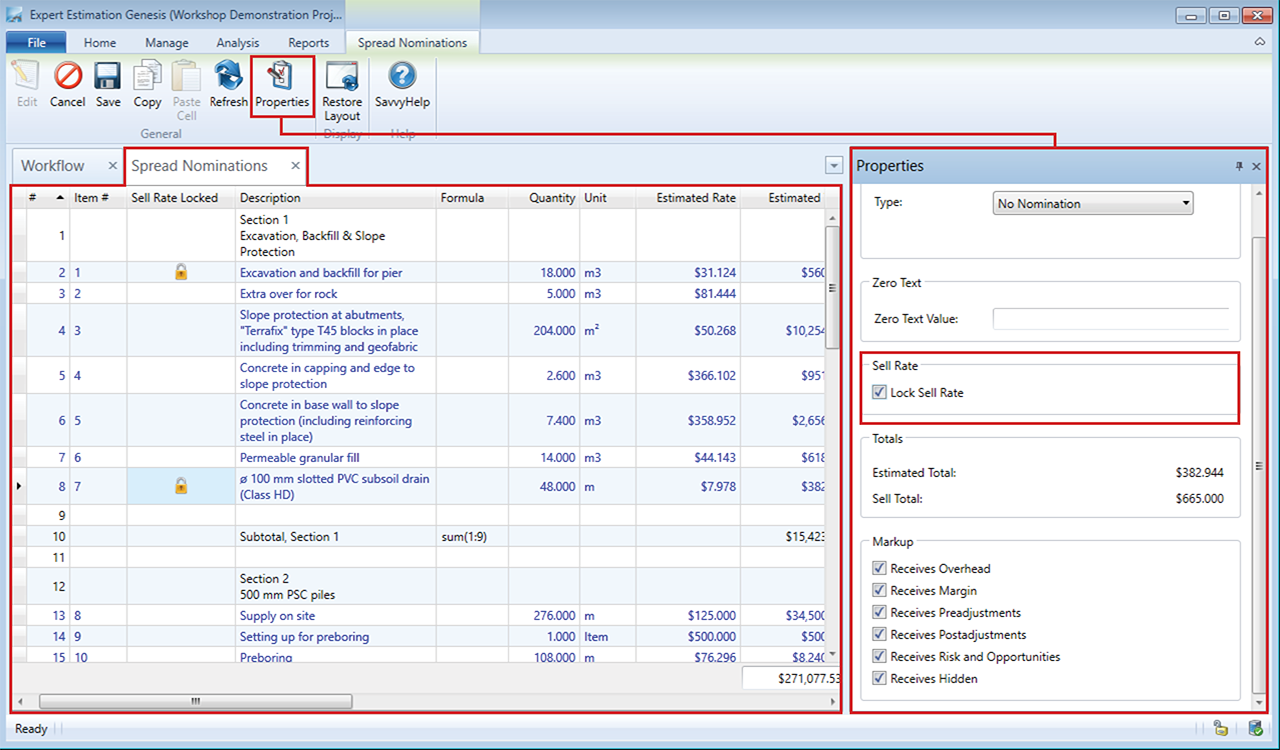Click the Zero Text Value input field
The image size is (1280, 750).
tap(1110, 319)
